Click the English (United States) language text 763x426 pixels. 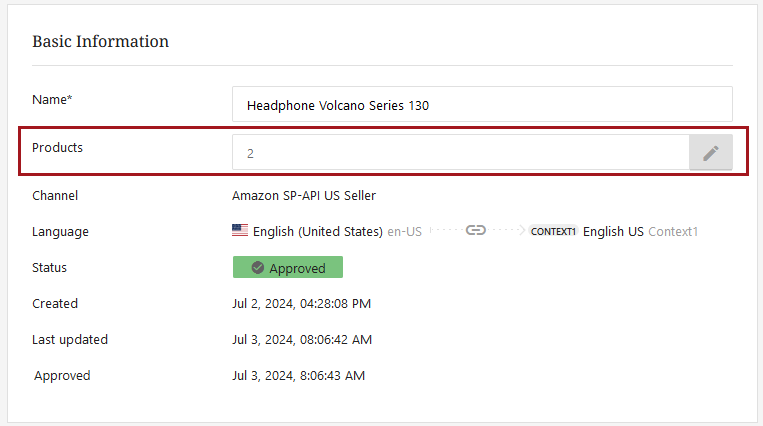coord(318,231)
